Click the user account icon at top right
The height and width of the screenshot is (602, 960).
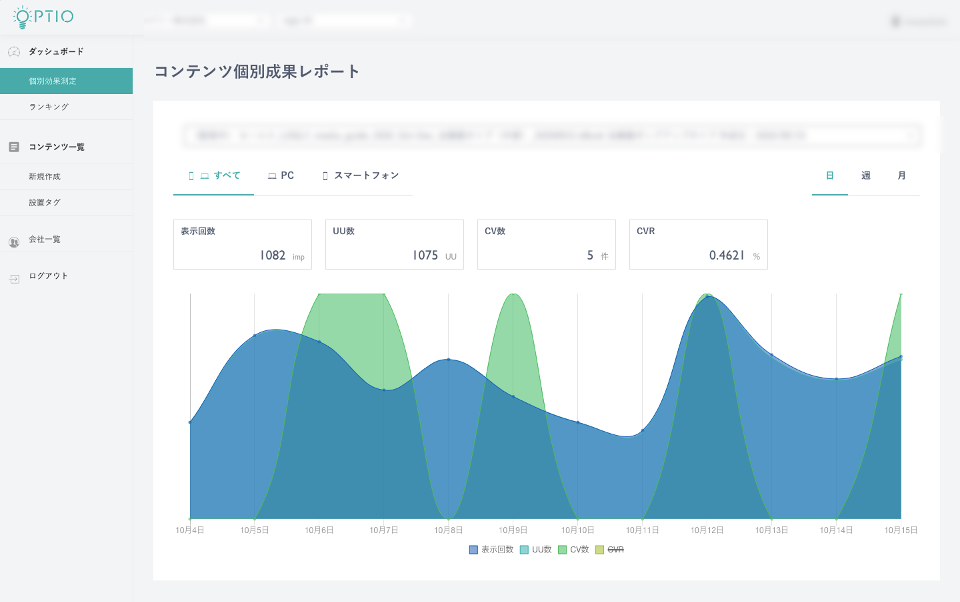click(x=894, y=21)
